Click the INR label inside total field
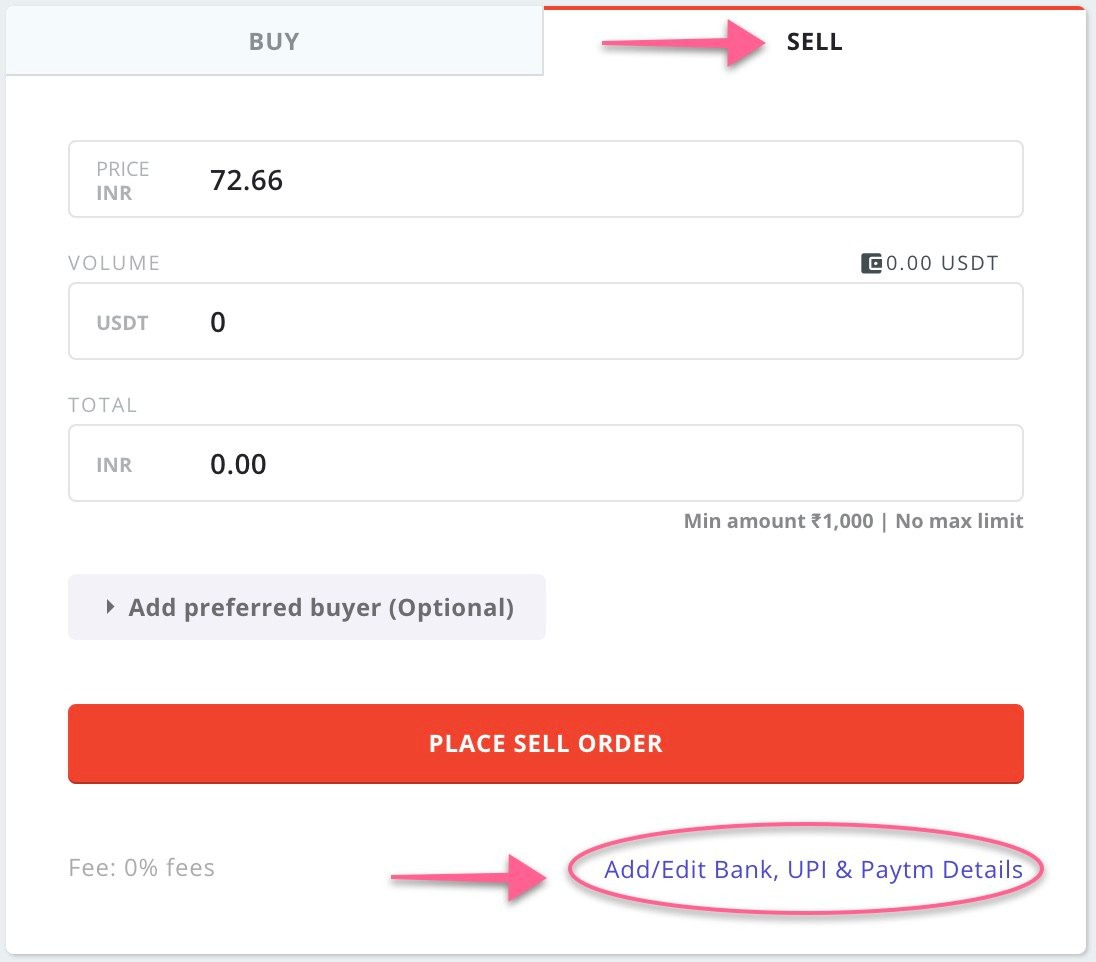 click(x=114, y=465)
